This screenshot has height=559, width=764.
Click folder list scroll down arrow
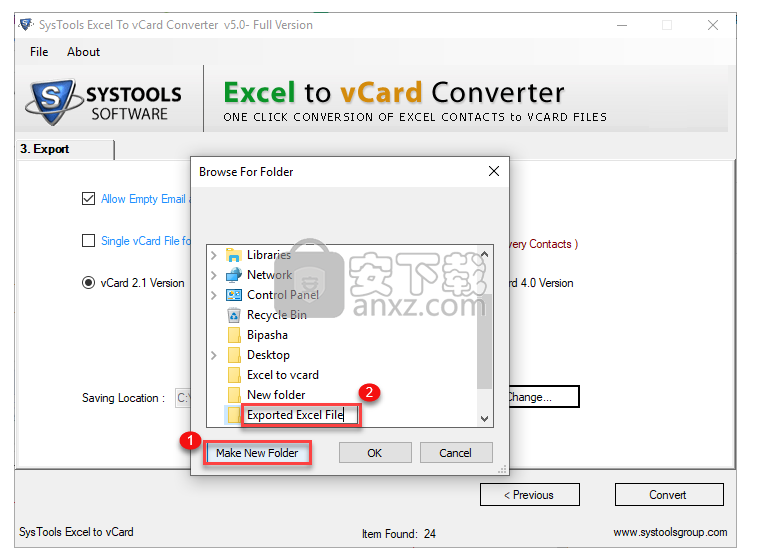(x=484, y=419)
